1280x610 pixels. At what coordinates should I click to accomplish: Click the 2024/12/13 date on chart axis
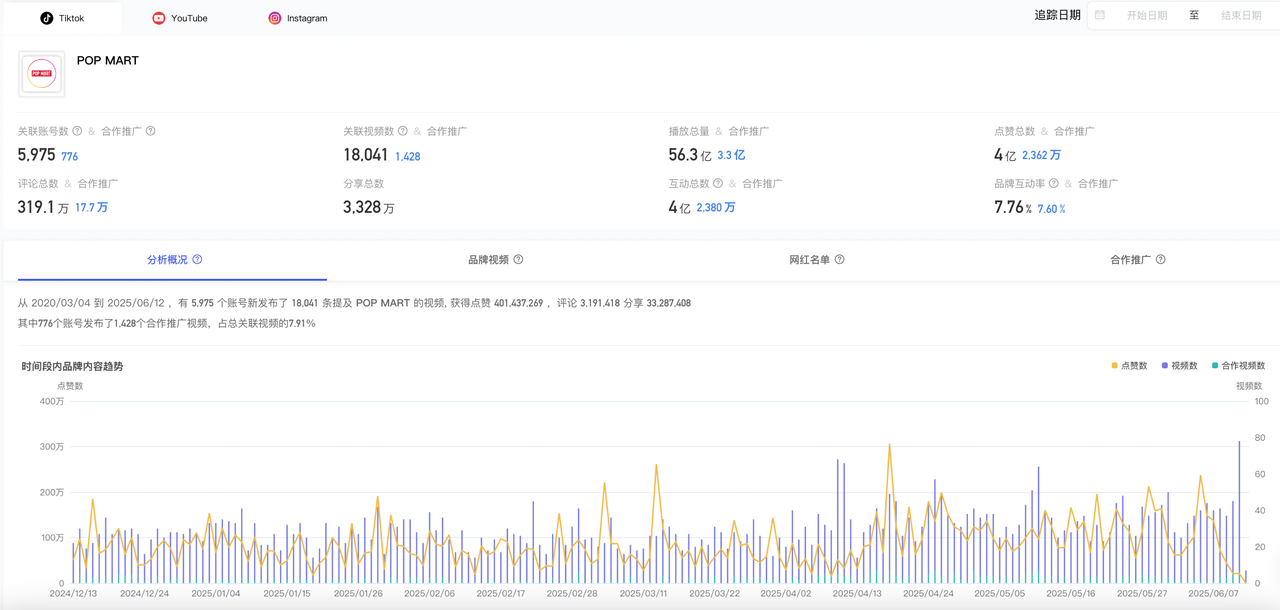(73, 593)
